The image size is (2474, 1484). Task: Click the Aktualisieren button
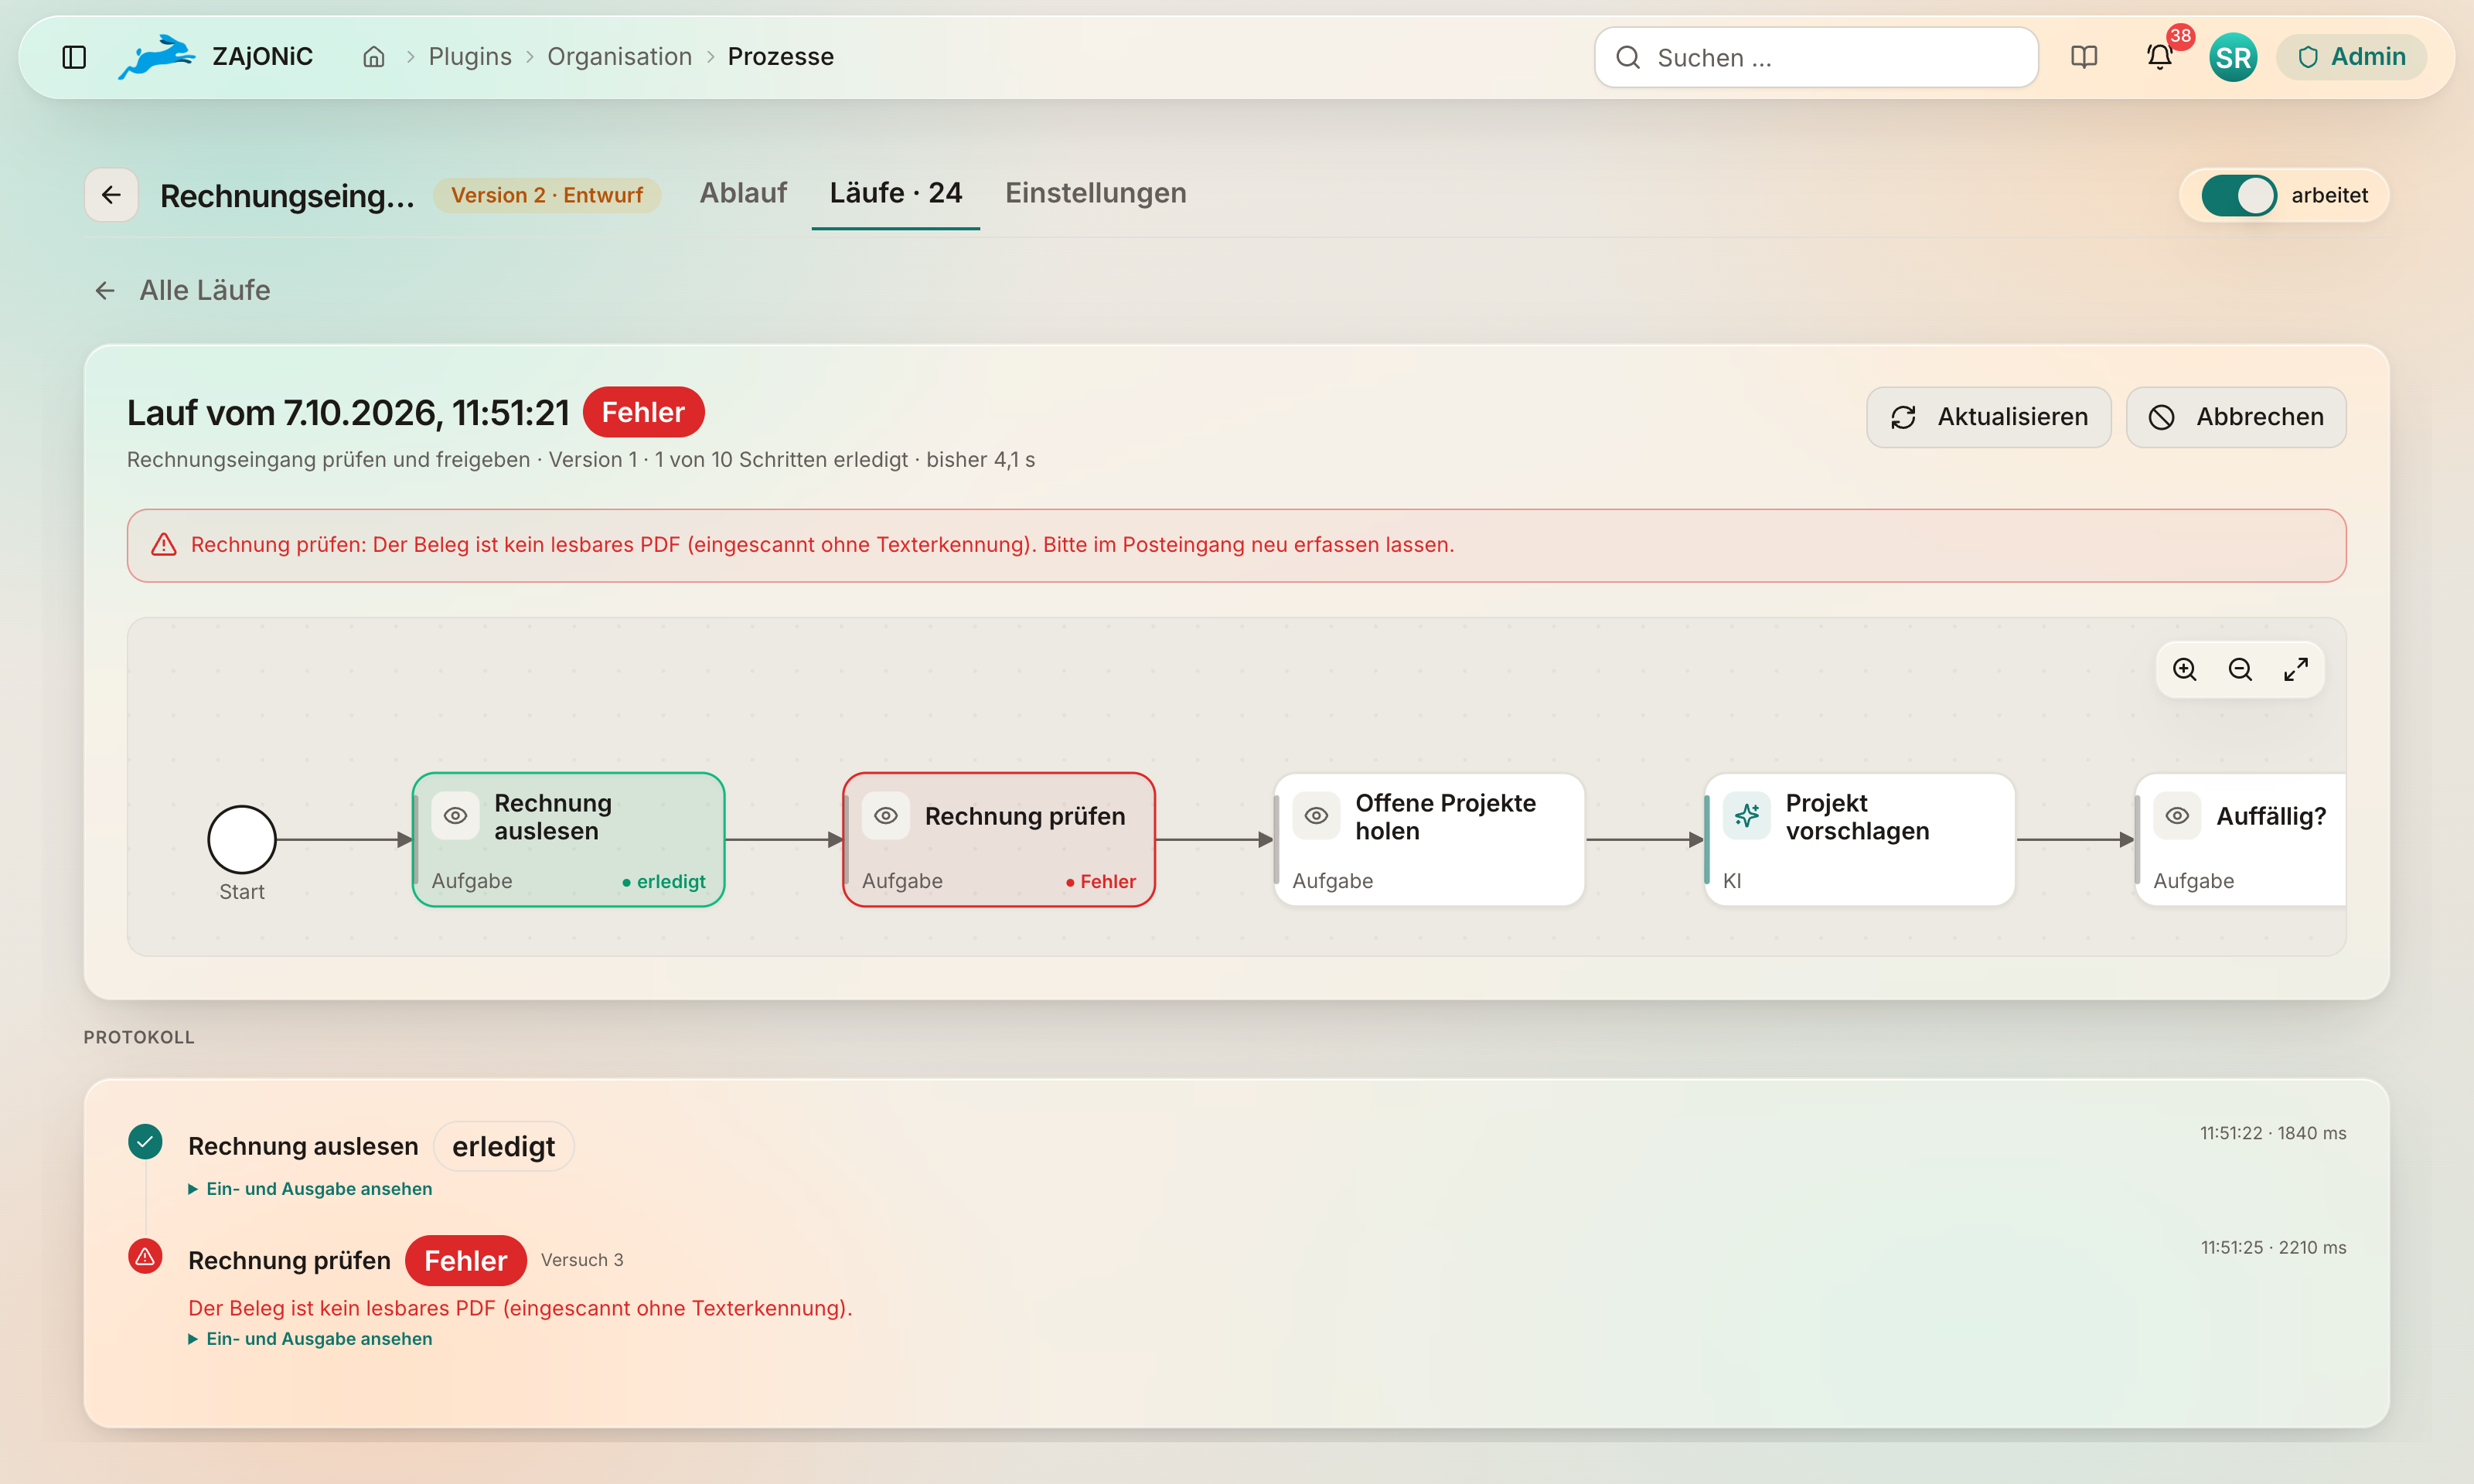pos(1989,417)
